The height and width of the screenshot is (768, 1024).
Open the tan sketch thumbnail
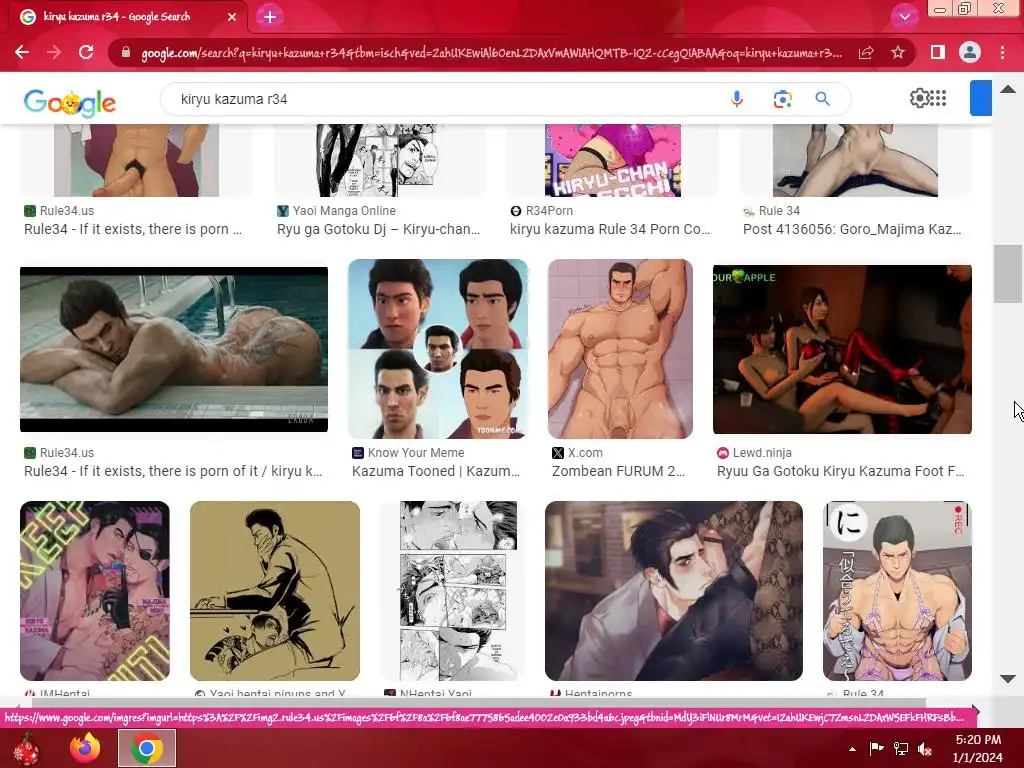tap(274, 591)
